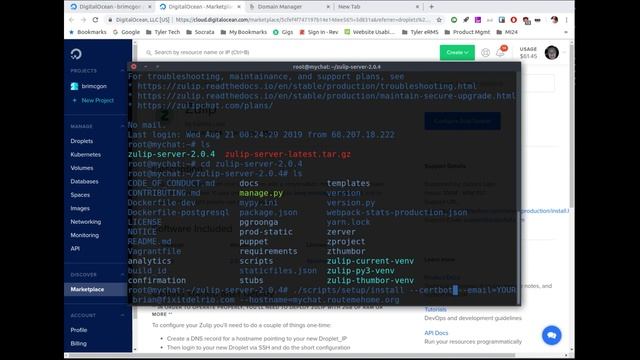Close the Domain Manager tab
The height and width of the screenshot is (360, 640).
(328, 7)
